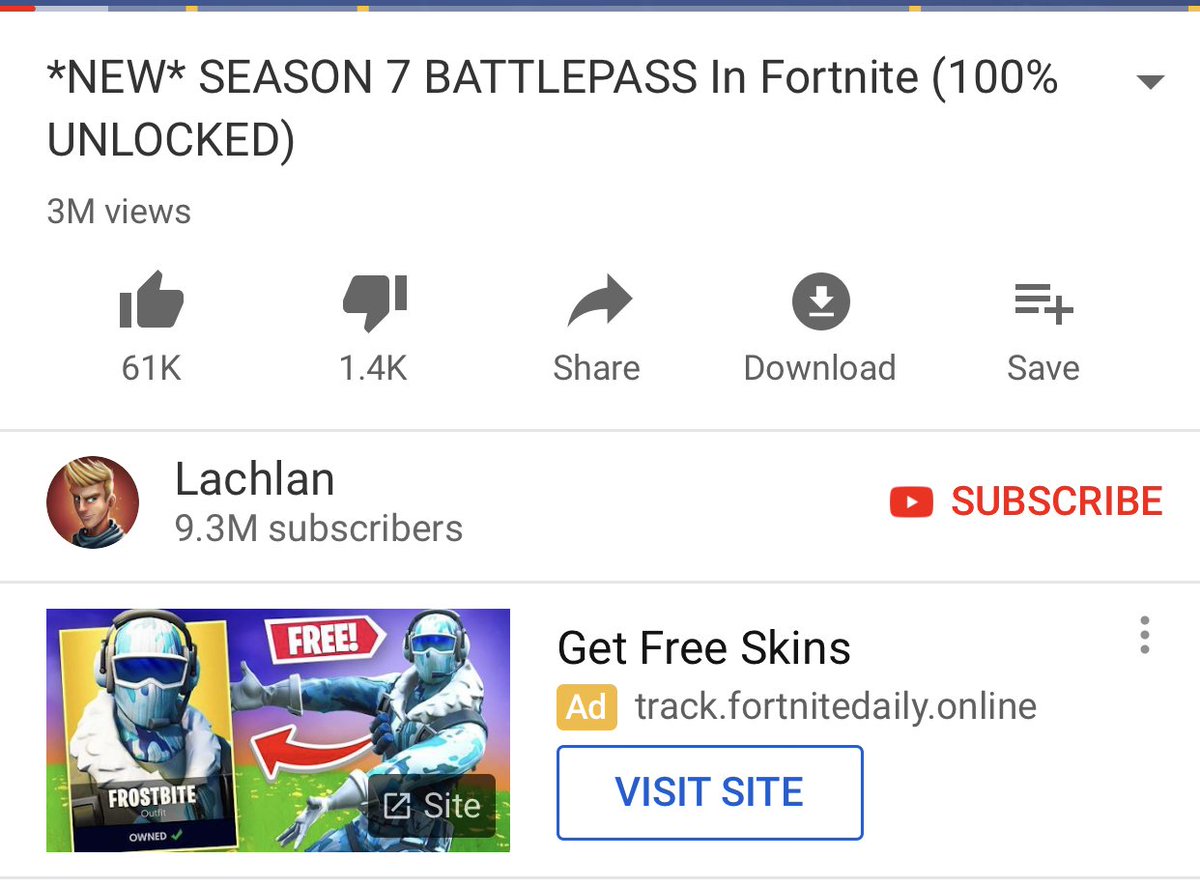Click the red YouTube play logo
Image resolution: width=1200 pixels, height=887 pixels.
coord(911,501)
